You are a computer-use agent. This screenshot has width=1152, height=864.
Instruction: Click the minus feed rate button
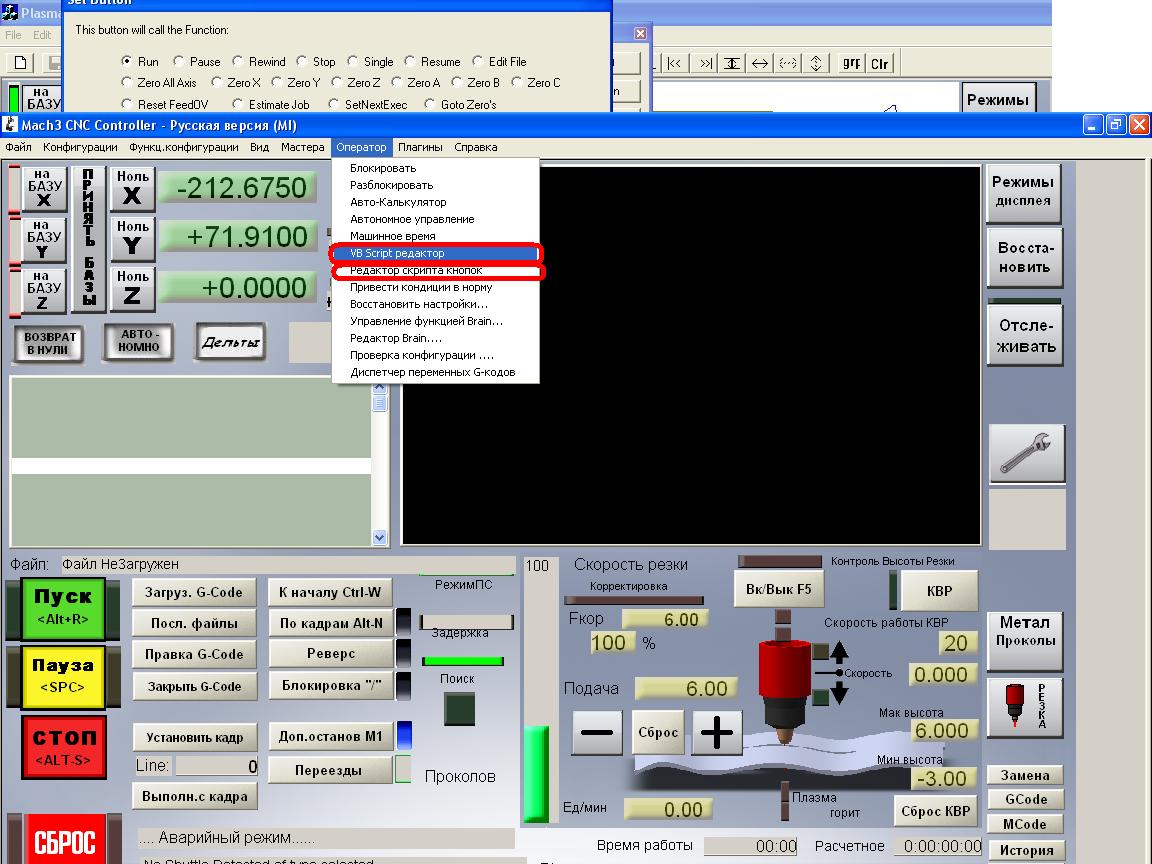click(597, 732)
